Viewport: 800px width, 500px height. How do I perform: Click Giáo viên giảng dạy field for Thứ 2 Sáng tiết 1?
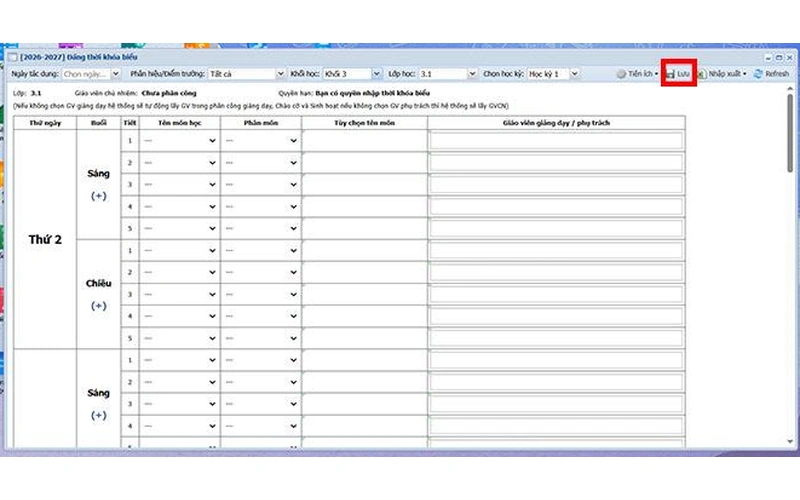(556, 141)
